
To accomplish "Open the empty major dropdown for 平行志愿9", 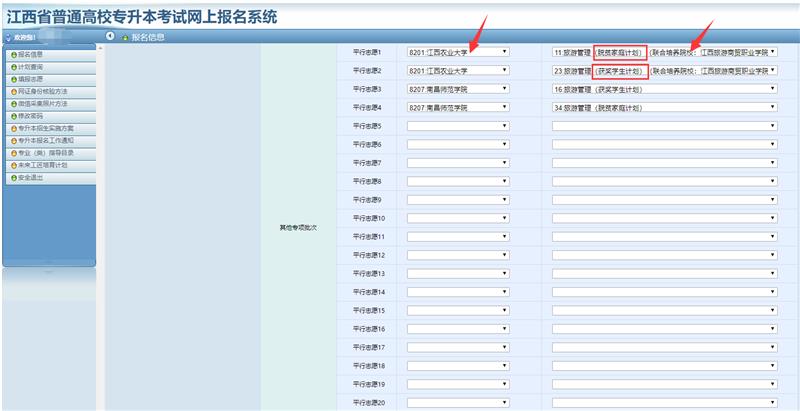I will point(665,200).
